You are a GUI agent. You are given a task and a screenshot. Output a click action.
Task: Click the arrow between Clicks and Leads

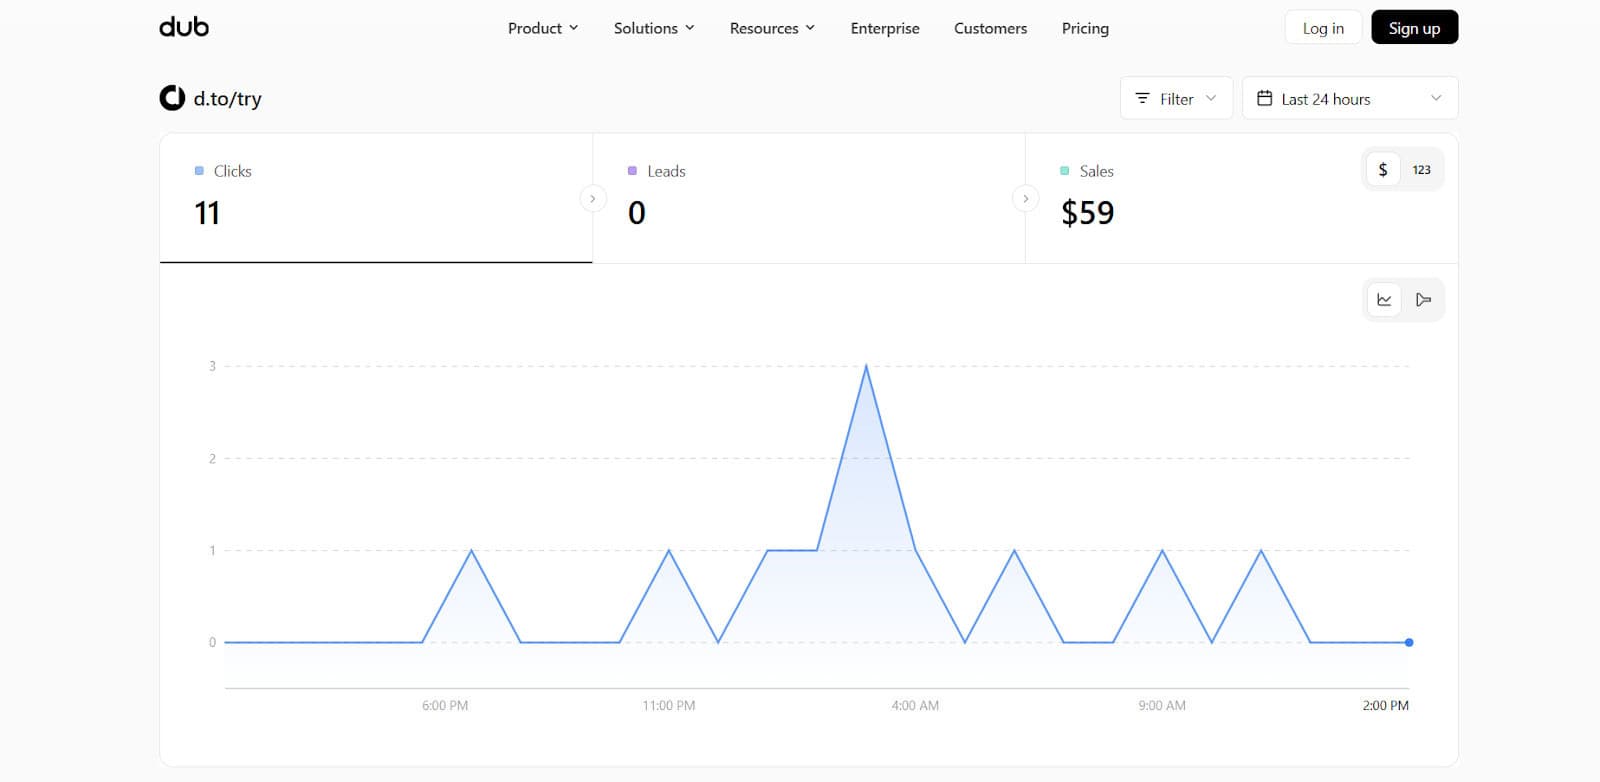[x=593, y=198]
